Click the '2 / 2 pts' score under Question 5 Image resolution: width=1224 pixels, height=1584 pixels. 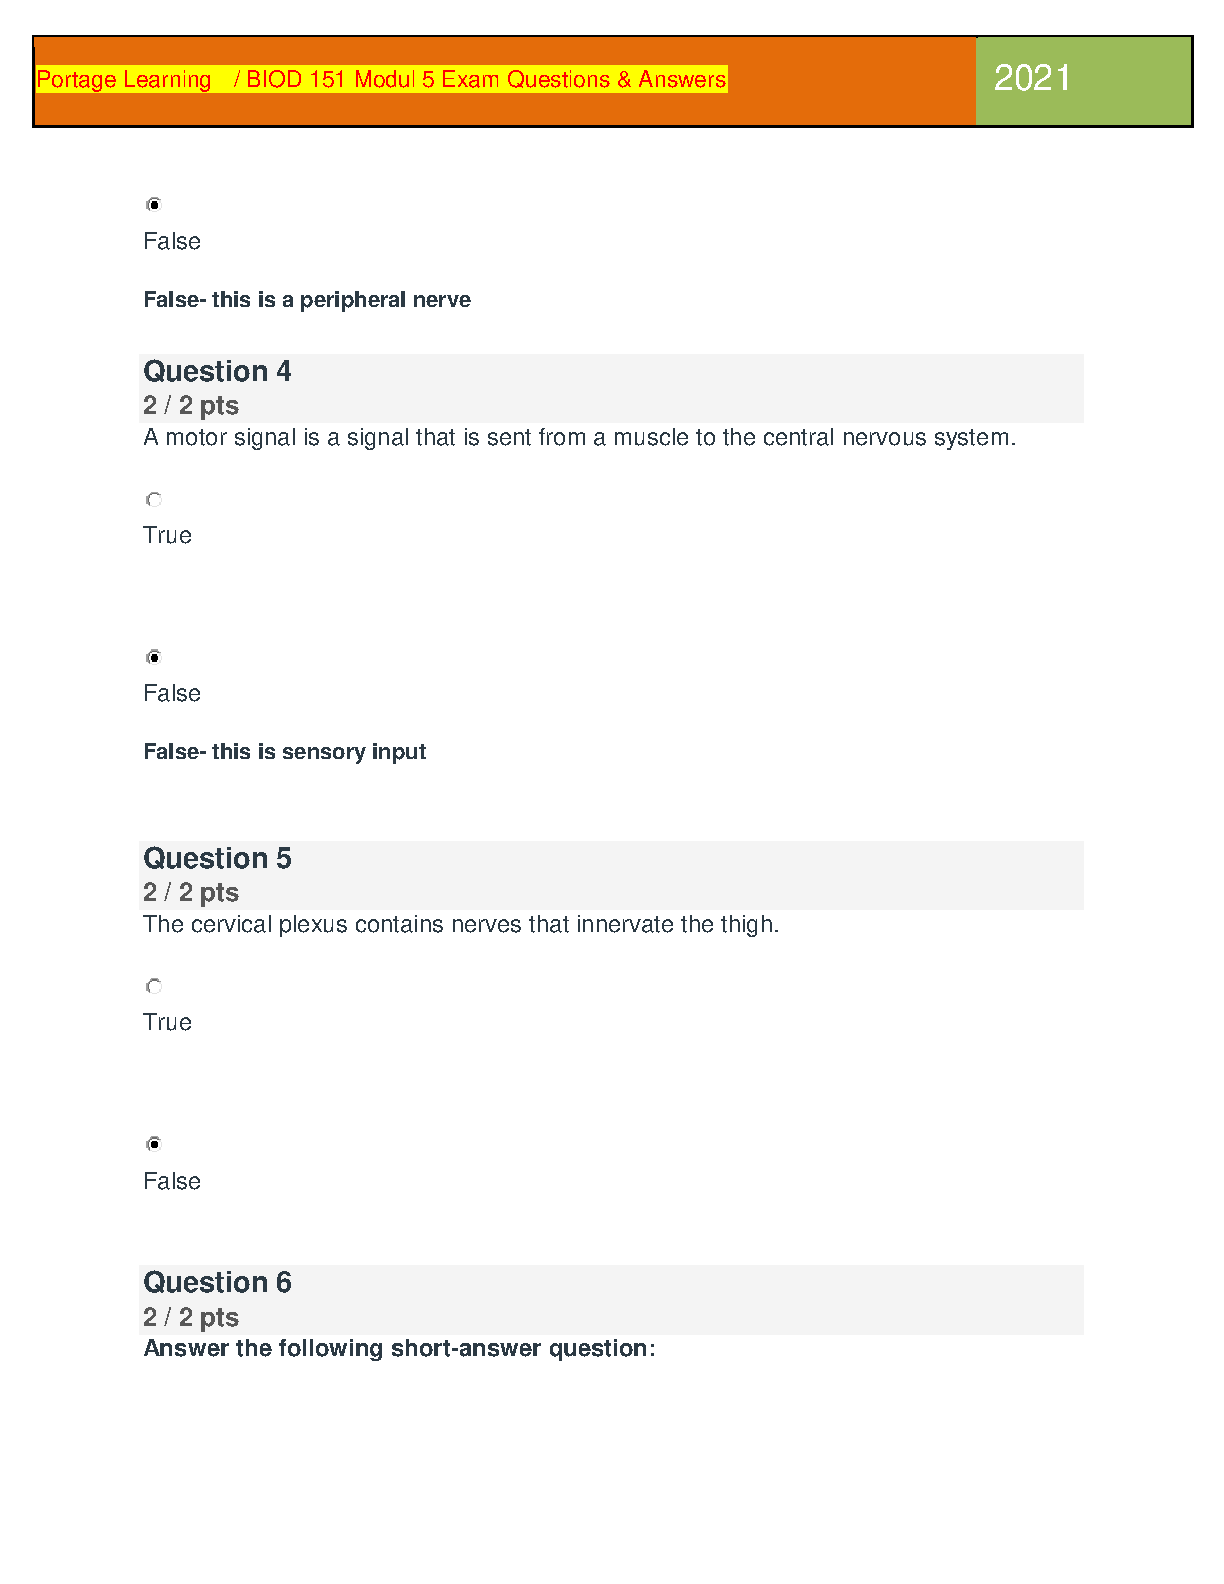[191, 893]
